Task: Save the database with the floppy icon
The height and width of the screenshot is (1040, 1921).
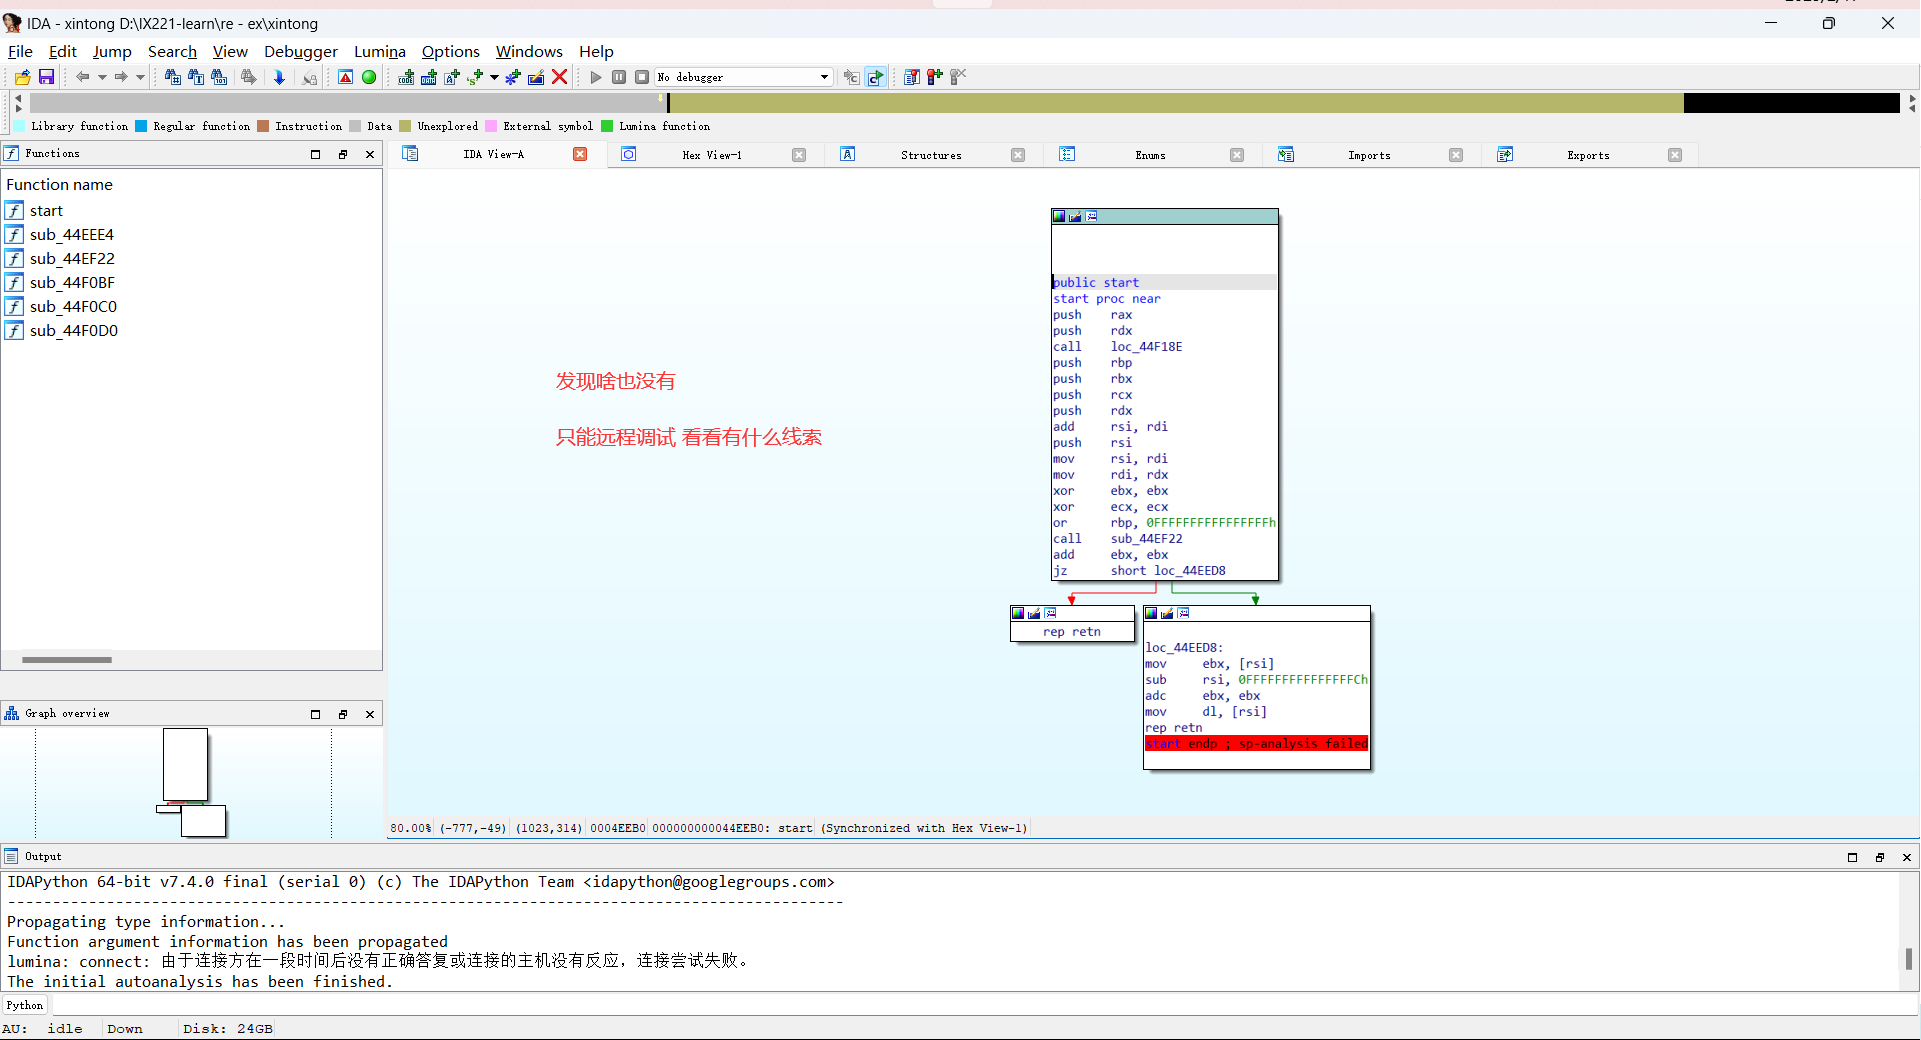Action: pyautogui.click(x=46, y=77)
